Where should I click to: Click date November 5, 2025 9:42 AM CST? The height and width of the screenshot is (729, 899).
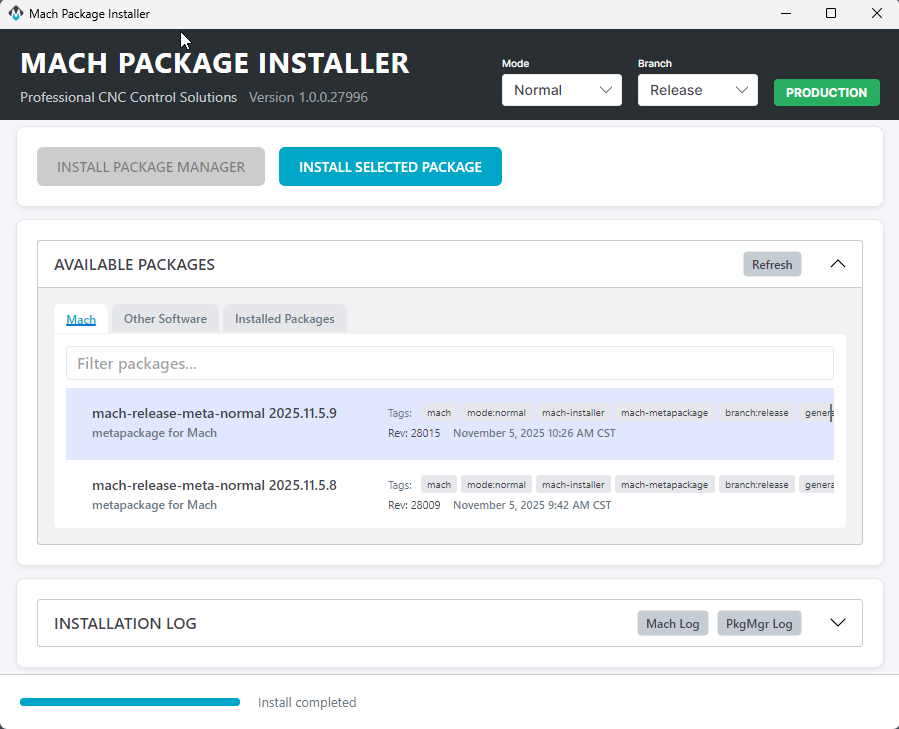pyautogui.click(x=532, y=505)
